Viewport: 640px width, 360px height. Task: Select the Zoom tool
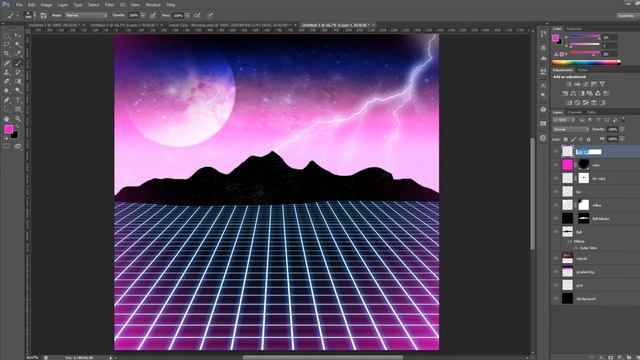(18, 119)
